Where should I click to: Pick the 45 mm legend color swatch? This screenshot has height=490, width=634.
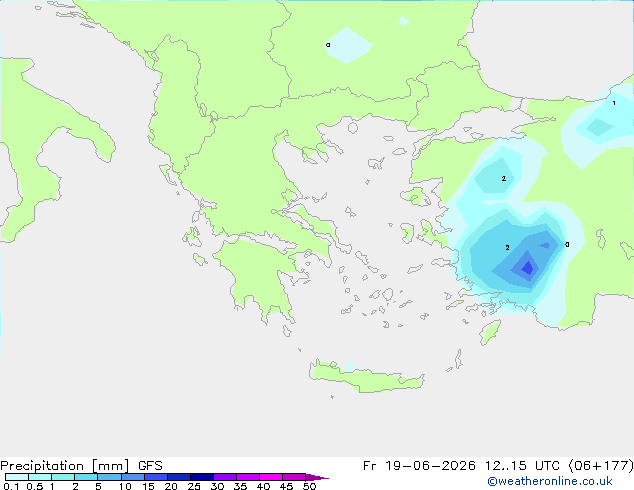click(294, 477)
